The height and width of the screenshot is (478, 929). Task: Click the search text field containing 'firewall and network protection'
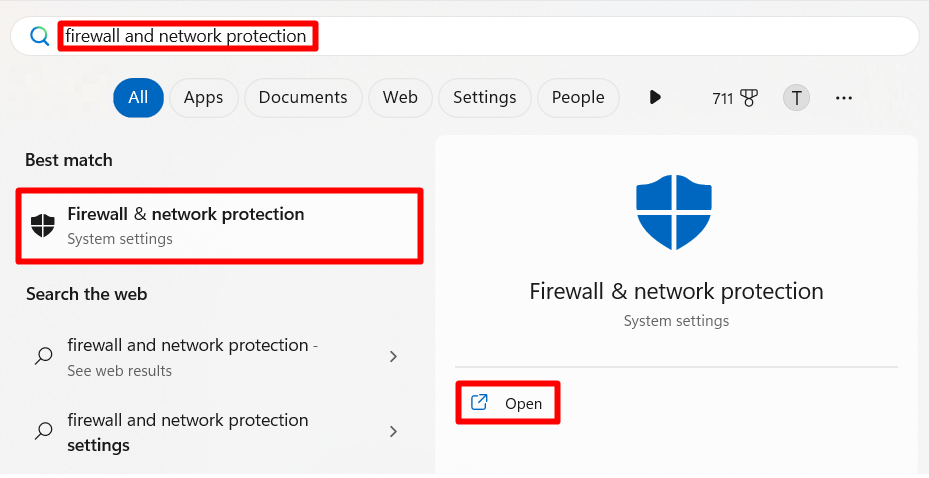coord(464,36)
